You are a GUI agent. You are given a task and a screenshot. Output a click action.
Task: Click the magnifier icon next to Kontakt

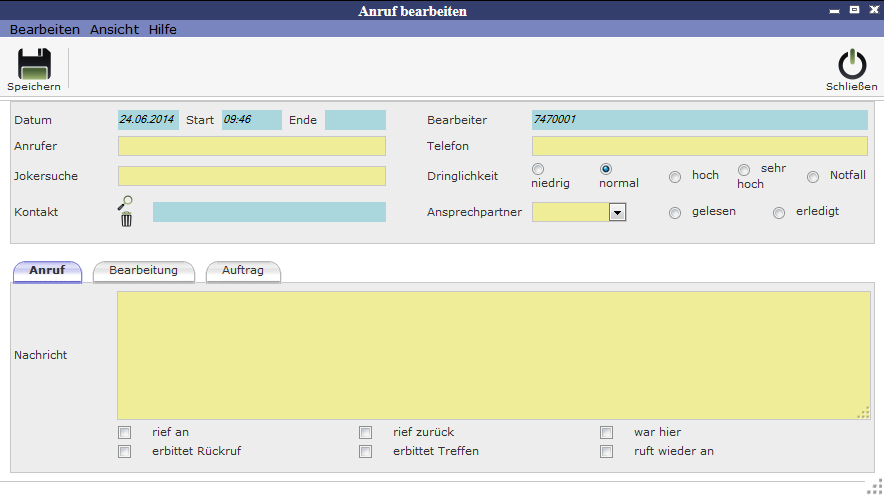tap(125, 202)
